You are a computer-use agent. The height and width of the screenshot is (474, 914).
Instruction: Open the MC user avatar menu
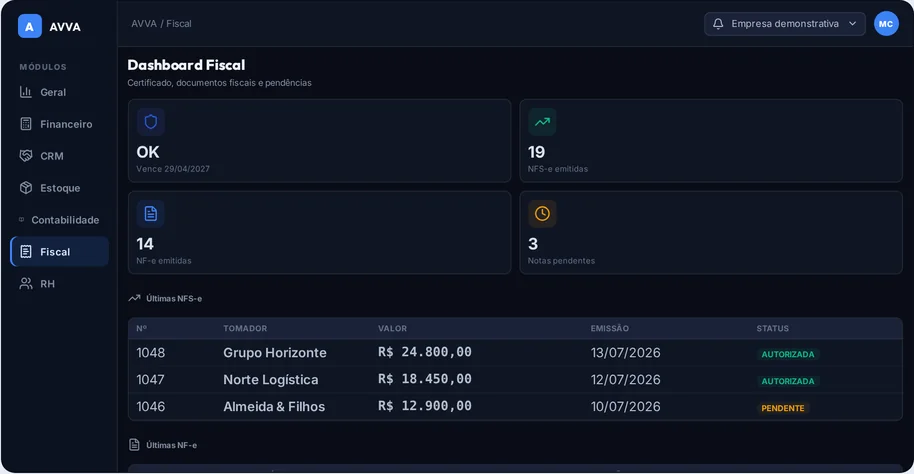[x=886, y=24]
